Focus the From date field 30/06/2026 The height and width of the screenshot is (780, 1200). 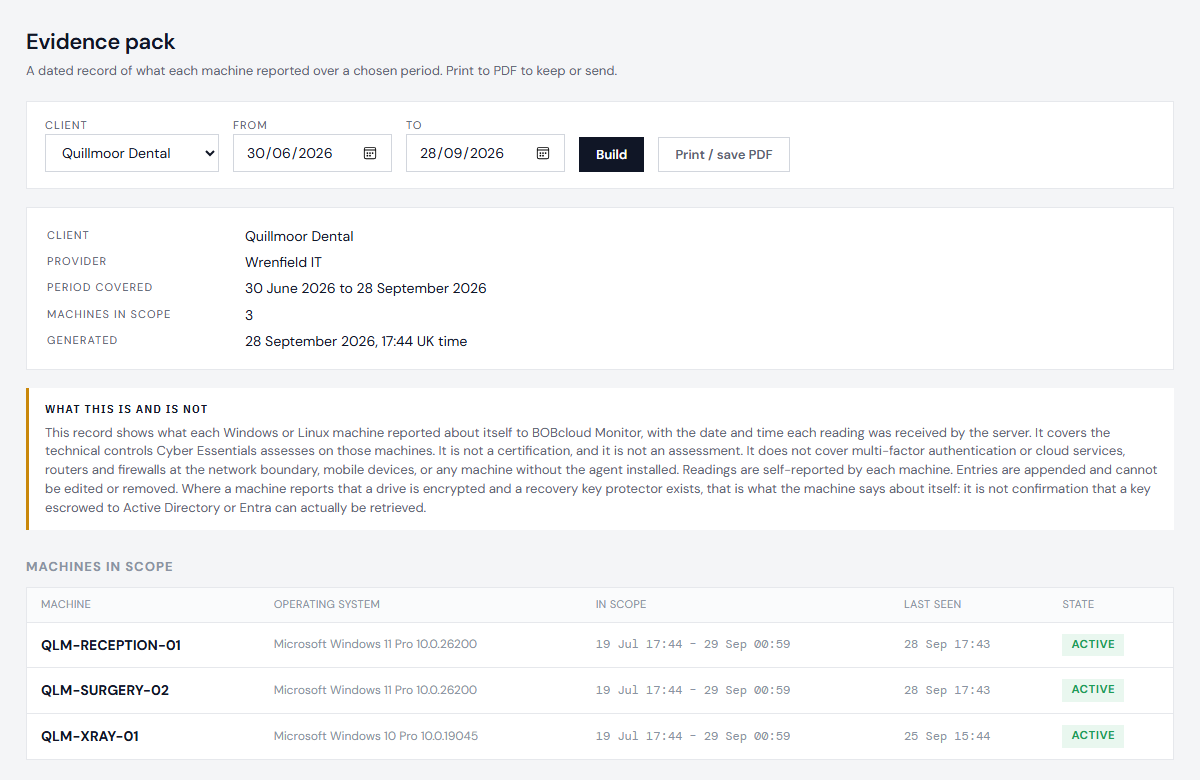312,153
